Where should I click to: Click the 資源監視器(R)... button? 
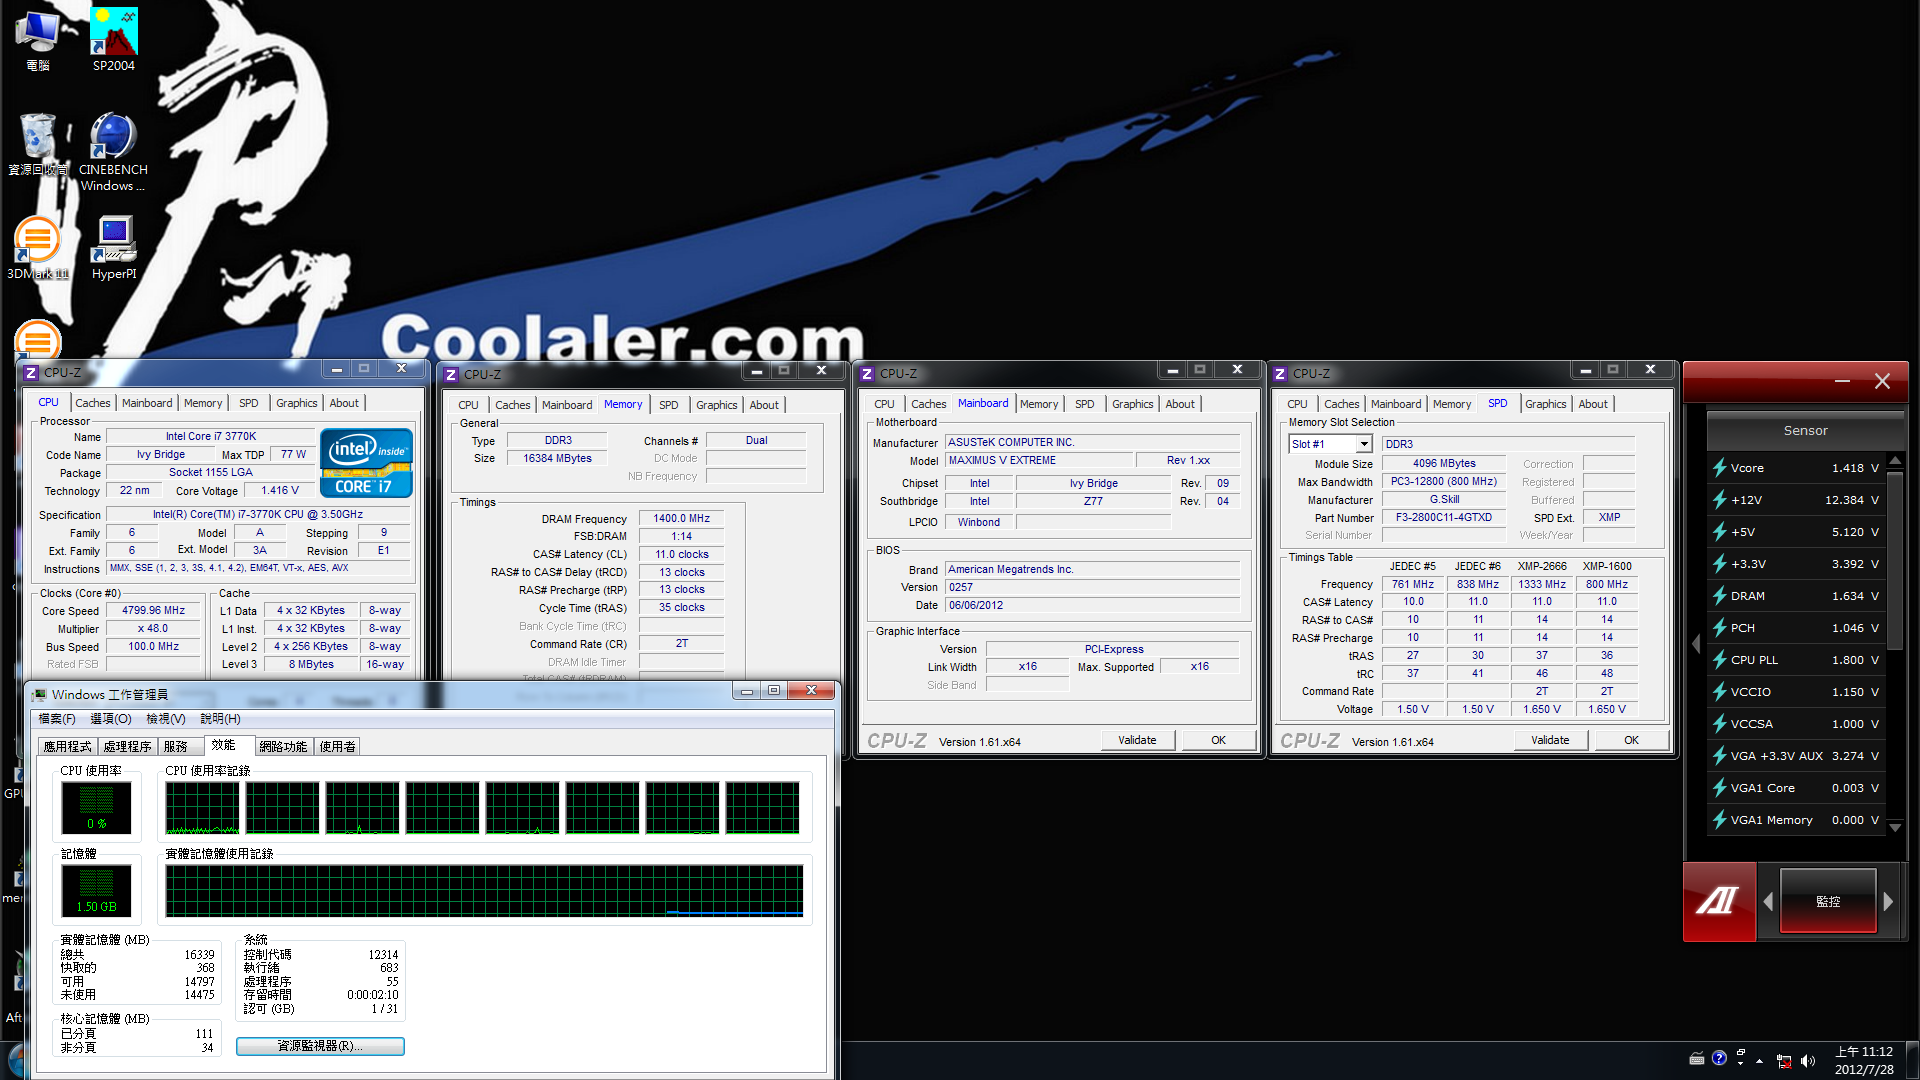coord(320,1046)
